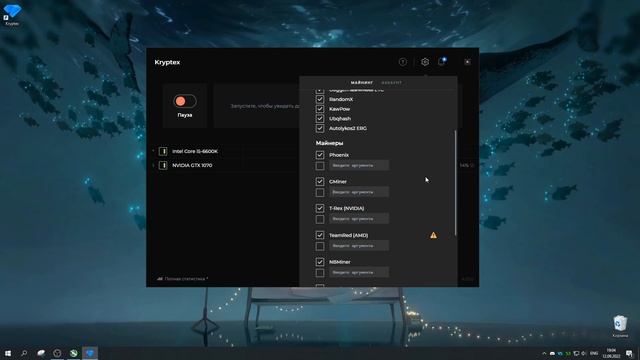
Task: Open the Windows Start menu
Action: tap(8, 353)
